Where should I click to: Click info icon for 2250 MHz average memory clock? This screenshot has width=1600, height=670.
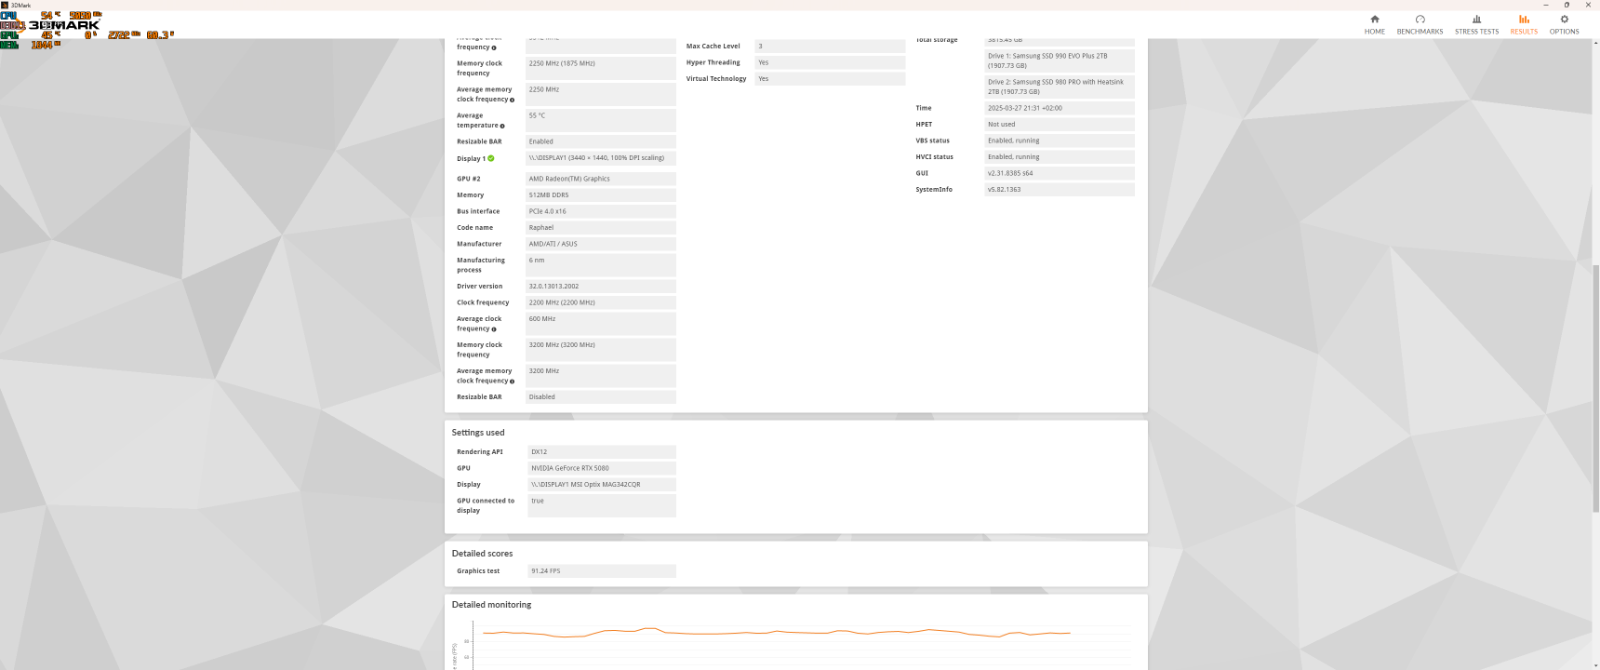coord(512,100)
